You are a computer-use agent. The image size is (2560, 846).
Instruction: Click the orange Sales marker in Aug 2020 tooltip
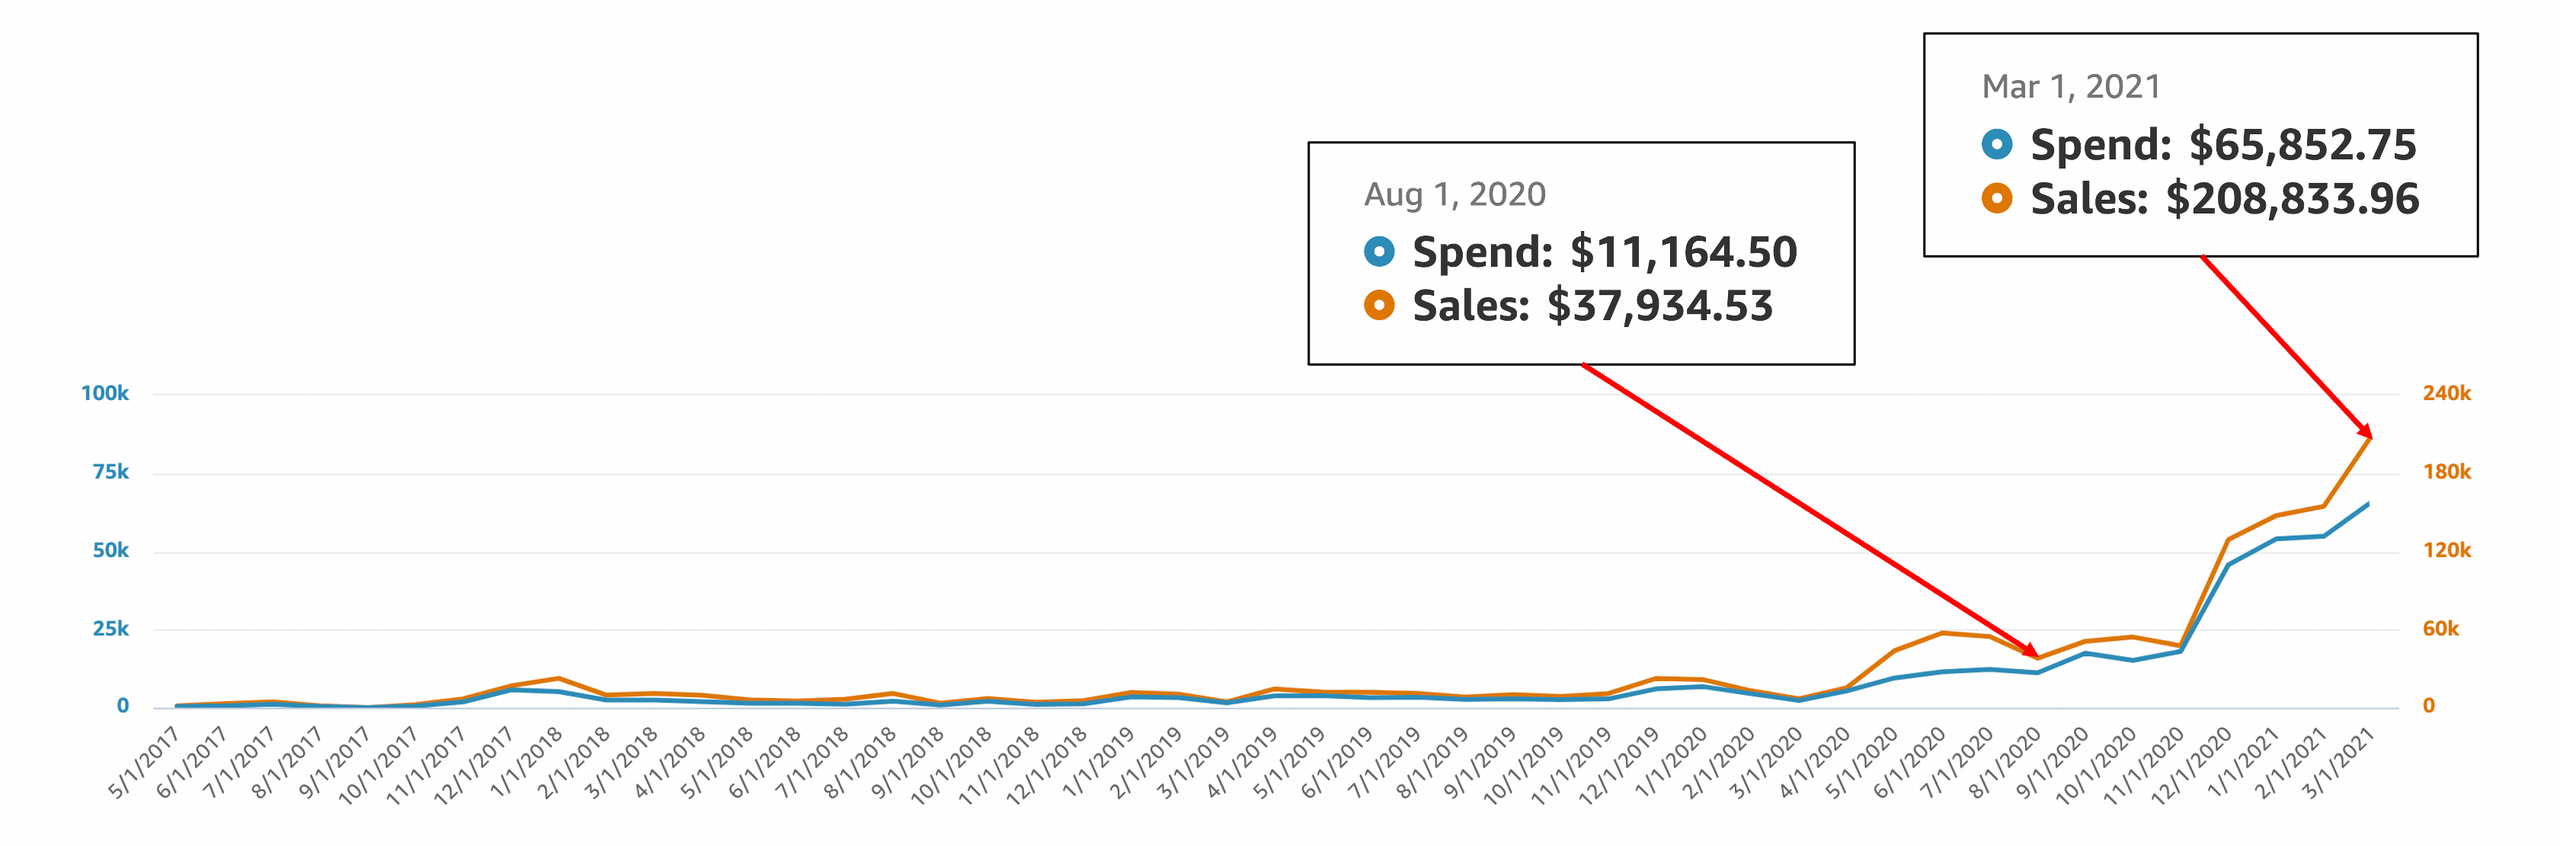pos(1378,305)
